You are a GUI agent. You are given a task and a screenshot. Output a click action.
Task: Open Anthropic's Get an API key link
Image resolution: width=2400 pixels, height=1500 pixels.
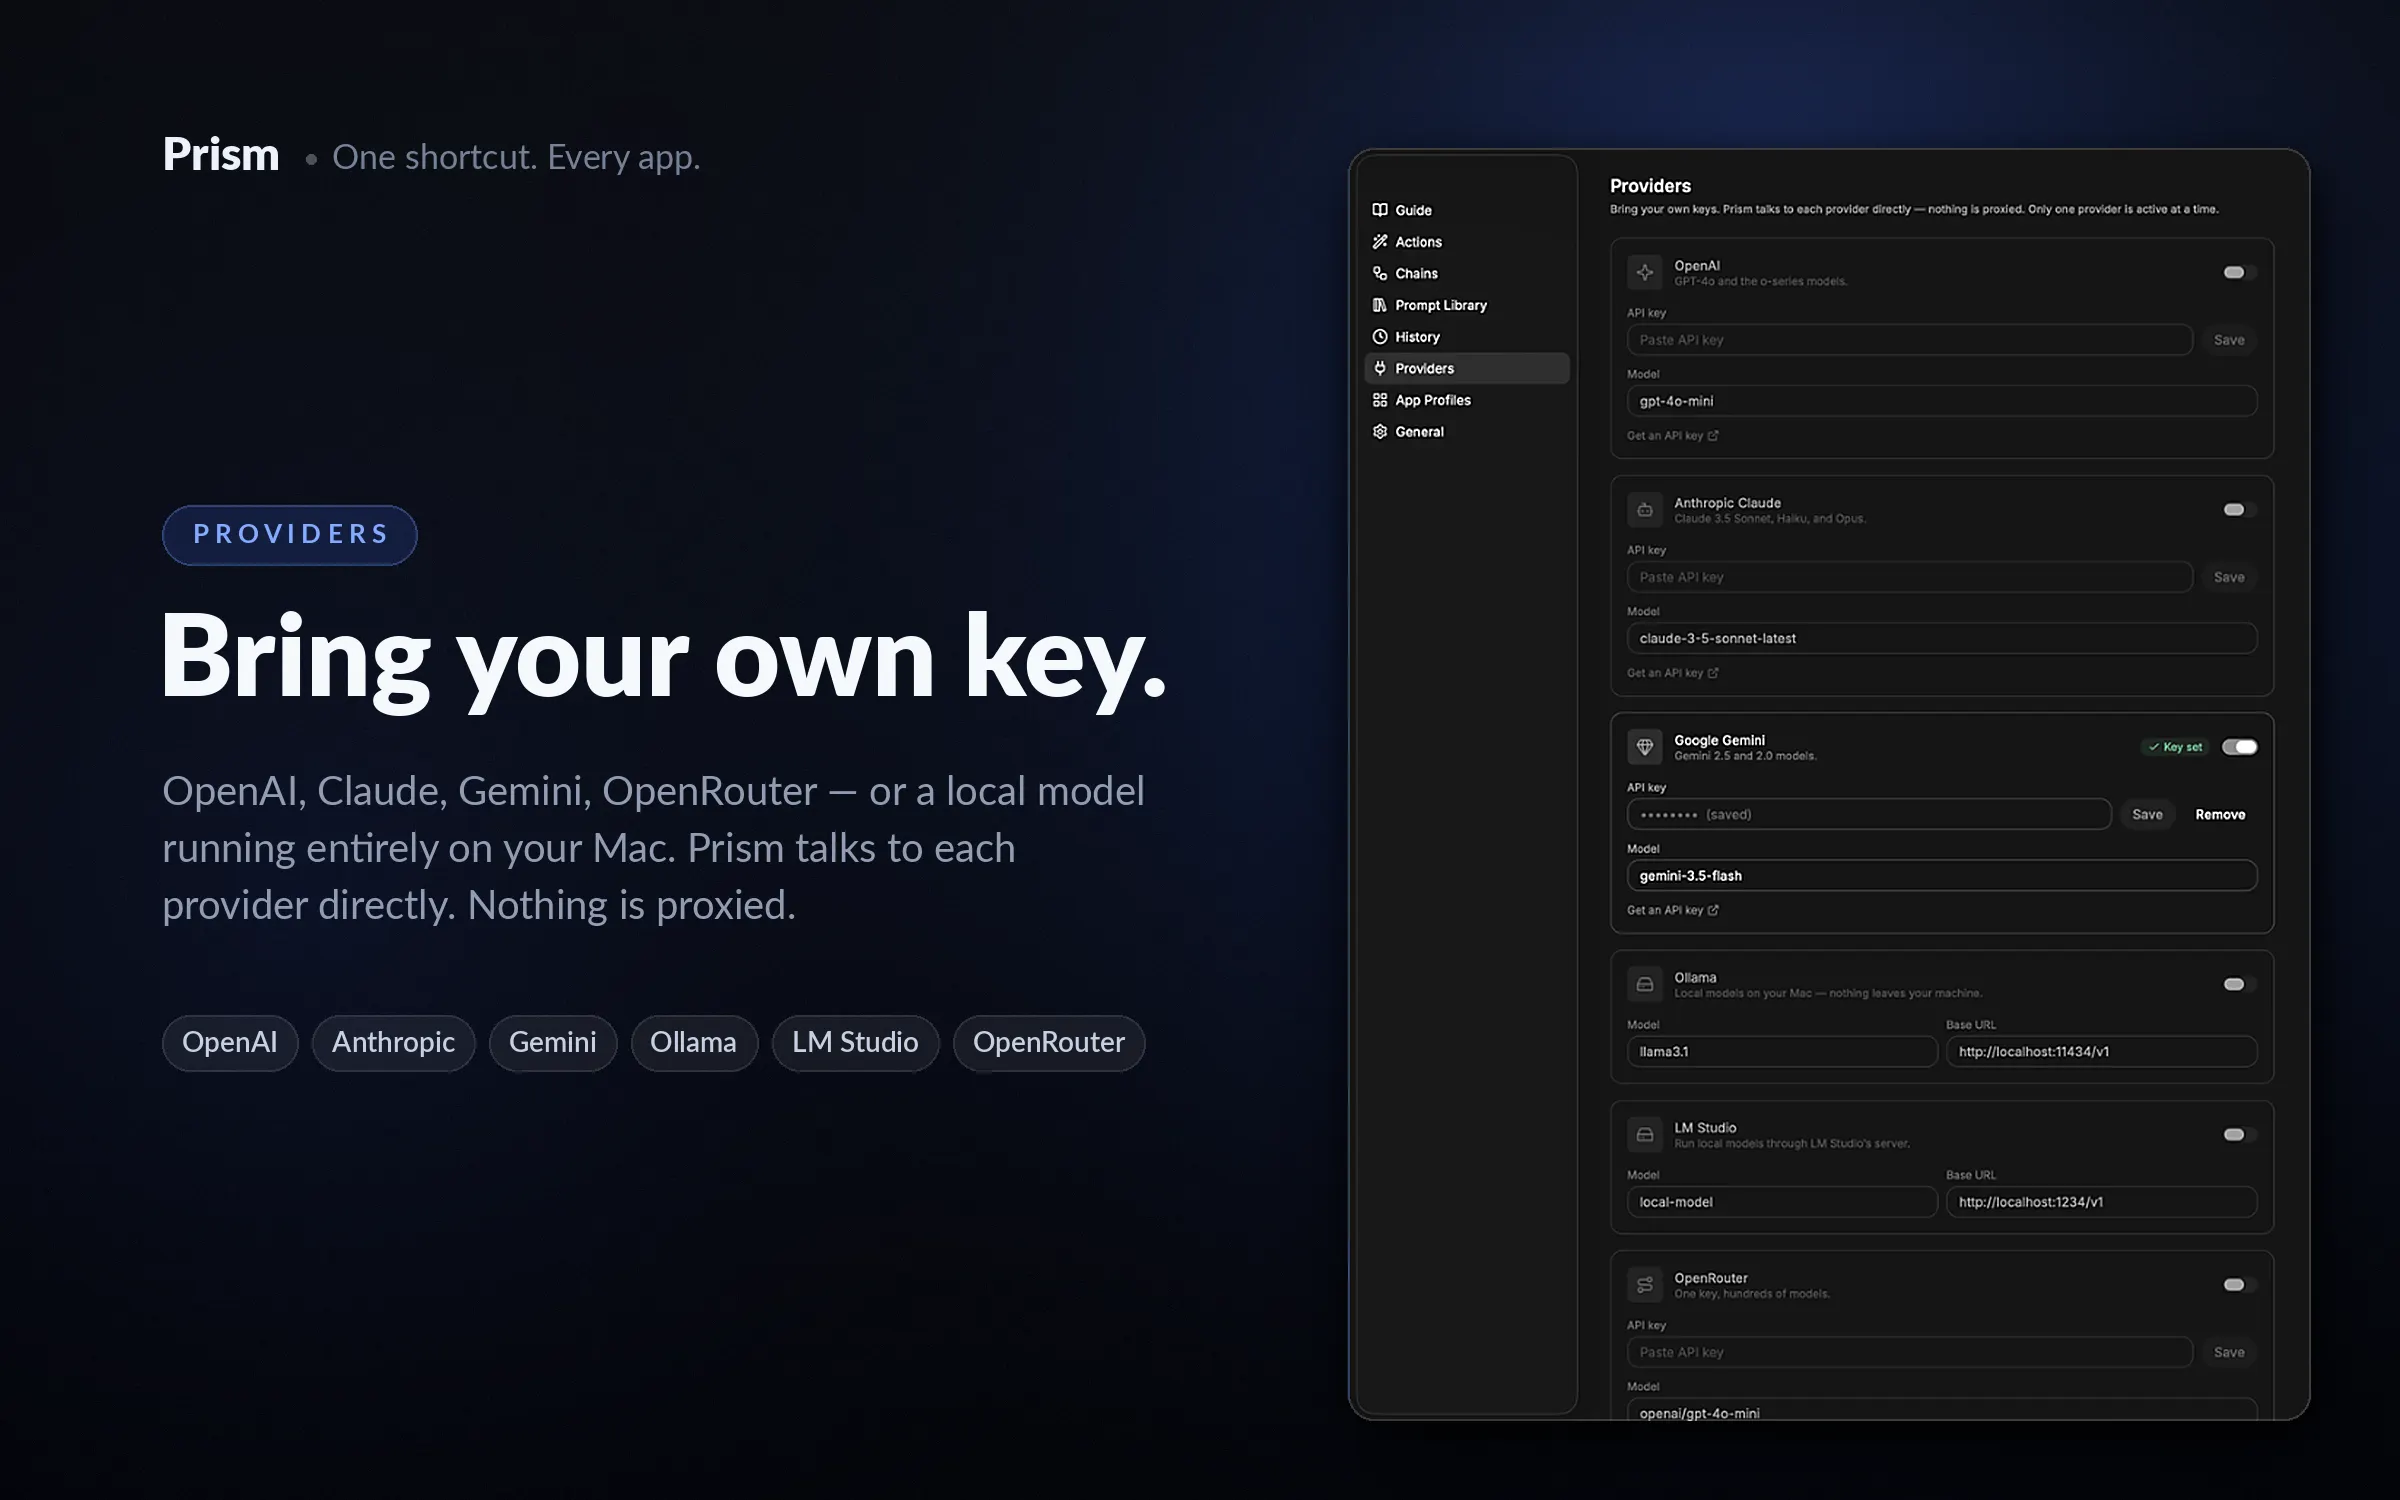coord(1673,673)
